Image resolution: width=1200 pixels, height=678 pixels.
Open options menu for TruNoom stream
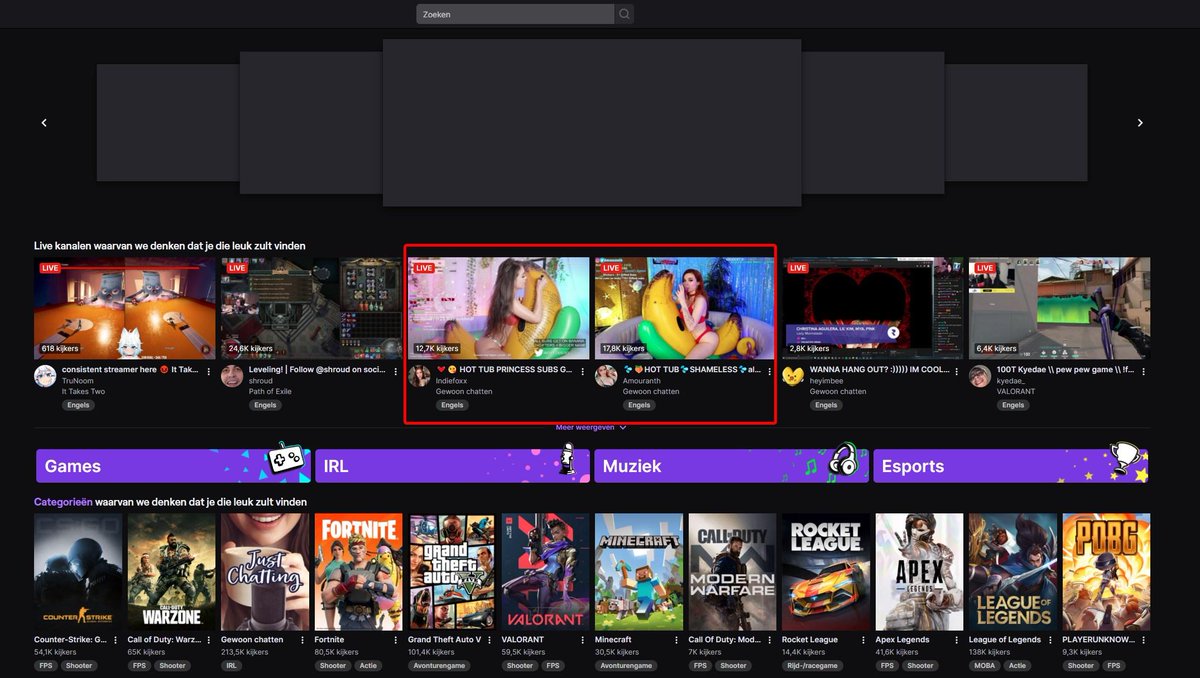[209, 371]
